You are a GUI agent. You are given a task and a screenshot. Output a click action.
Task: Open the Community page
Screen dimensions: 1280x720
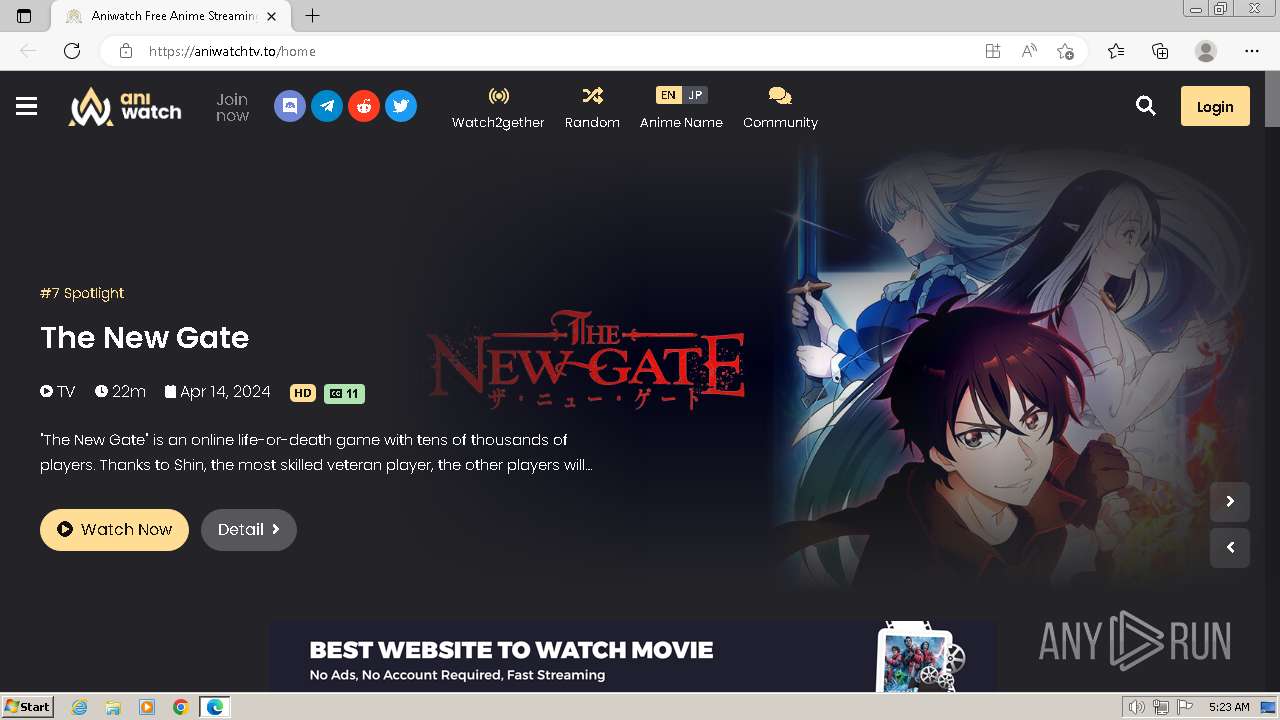pos(780,108)
